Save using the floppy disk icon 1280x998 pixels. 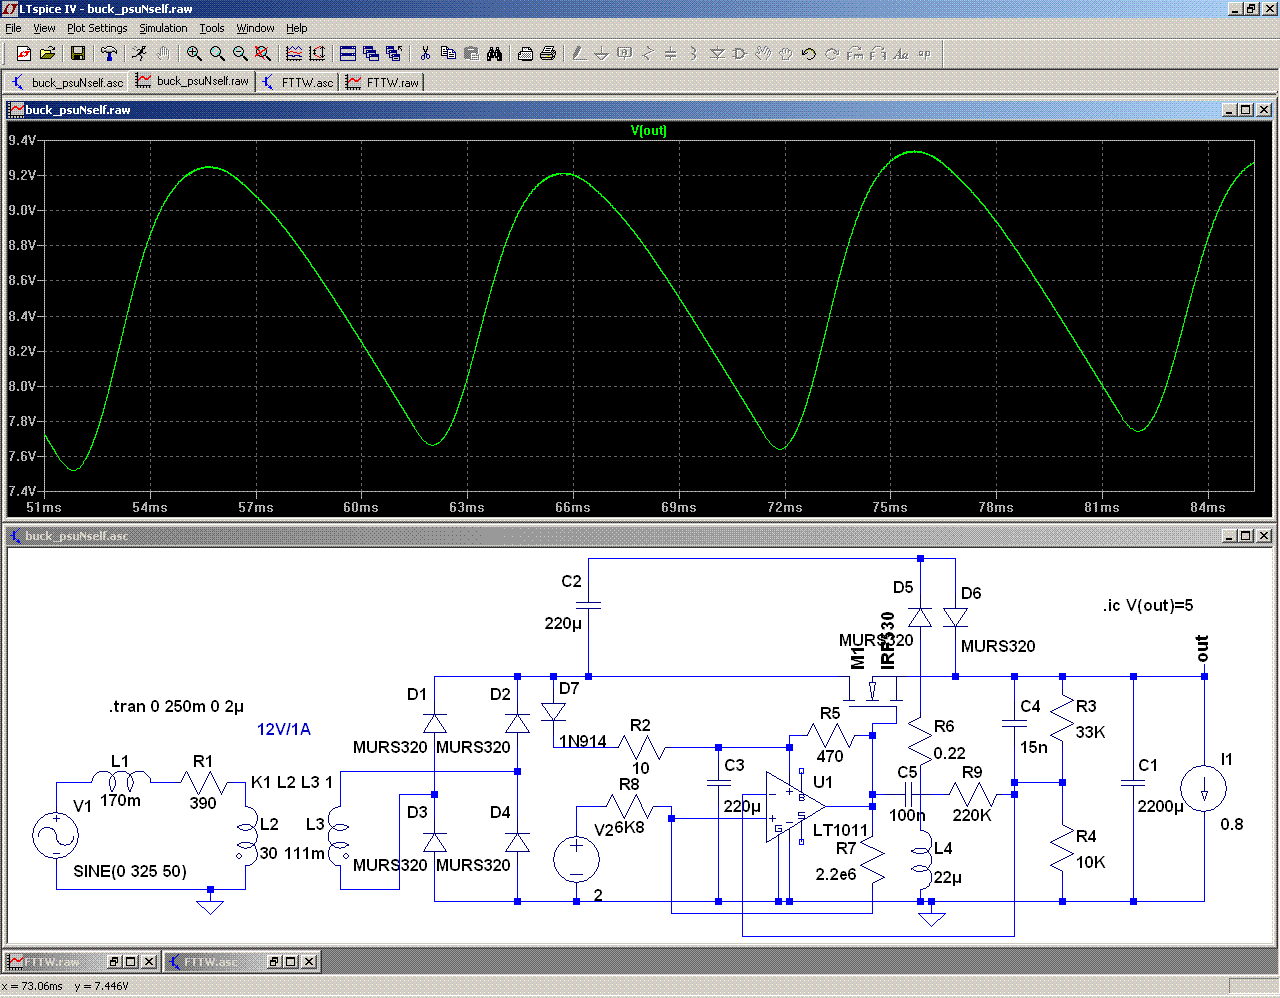(x=77, y=54)
